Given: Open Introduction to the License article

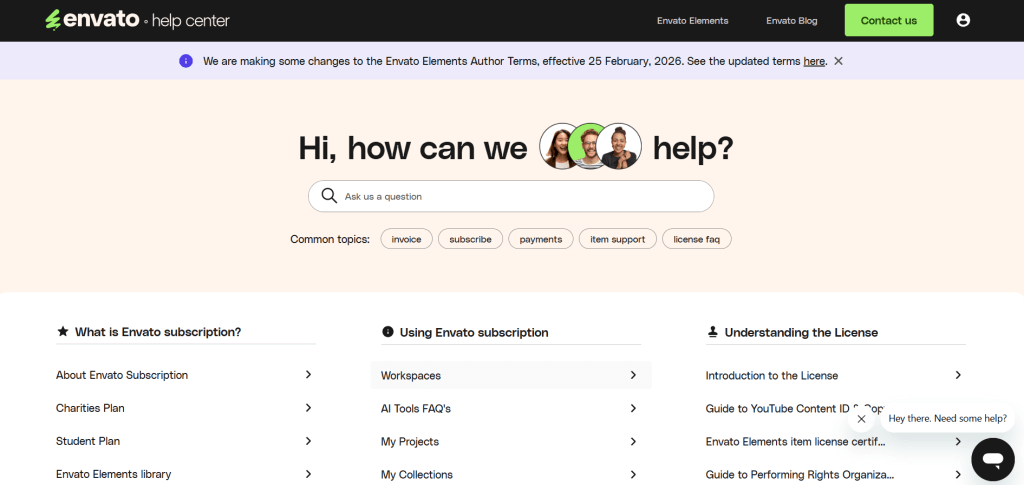Looking at the screenshot, I should coord(772,376).
